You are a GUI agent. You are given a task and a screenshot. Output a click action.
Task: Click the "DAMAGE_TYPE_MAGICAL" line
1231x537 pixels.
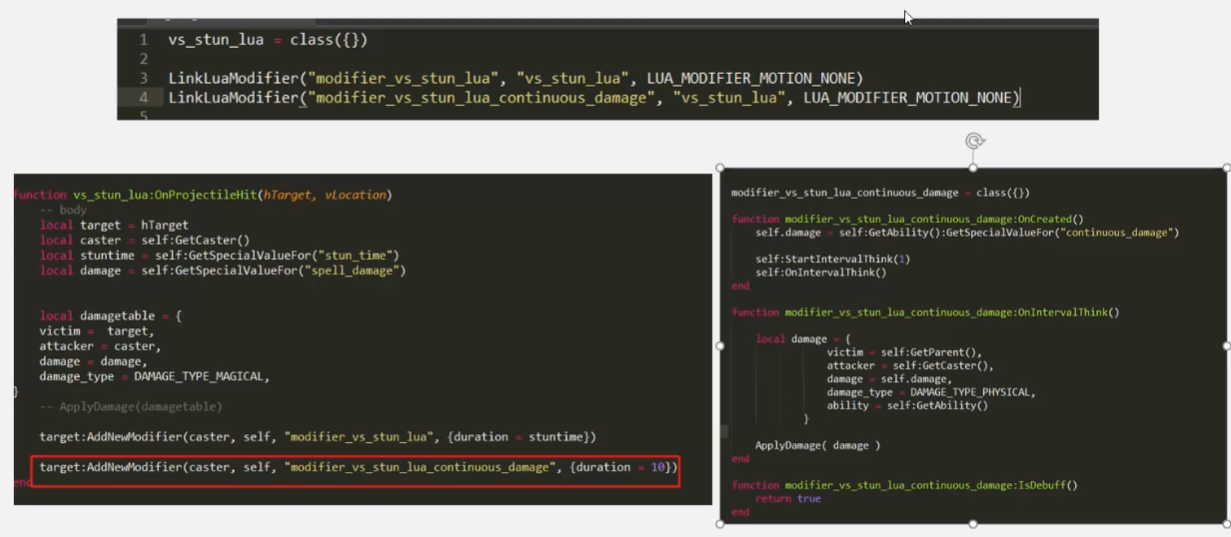click(x=155, y=376)
